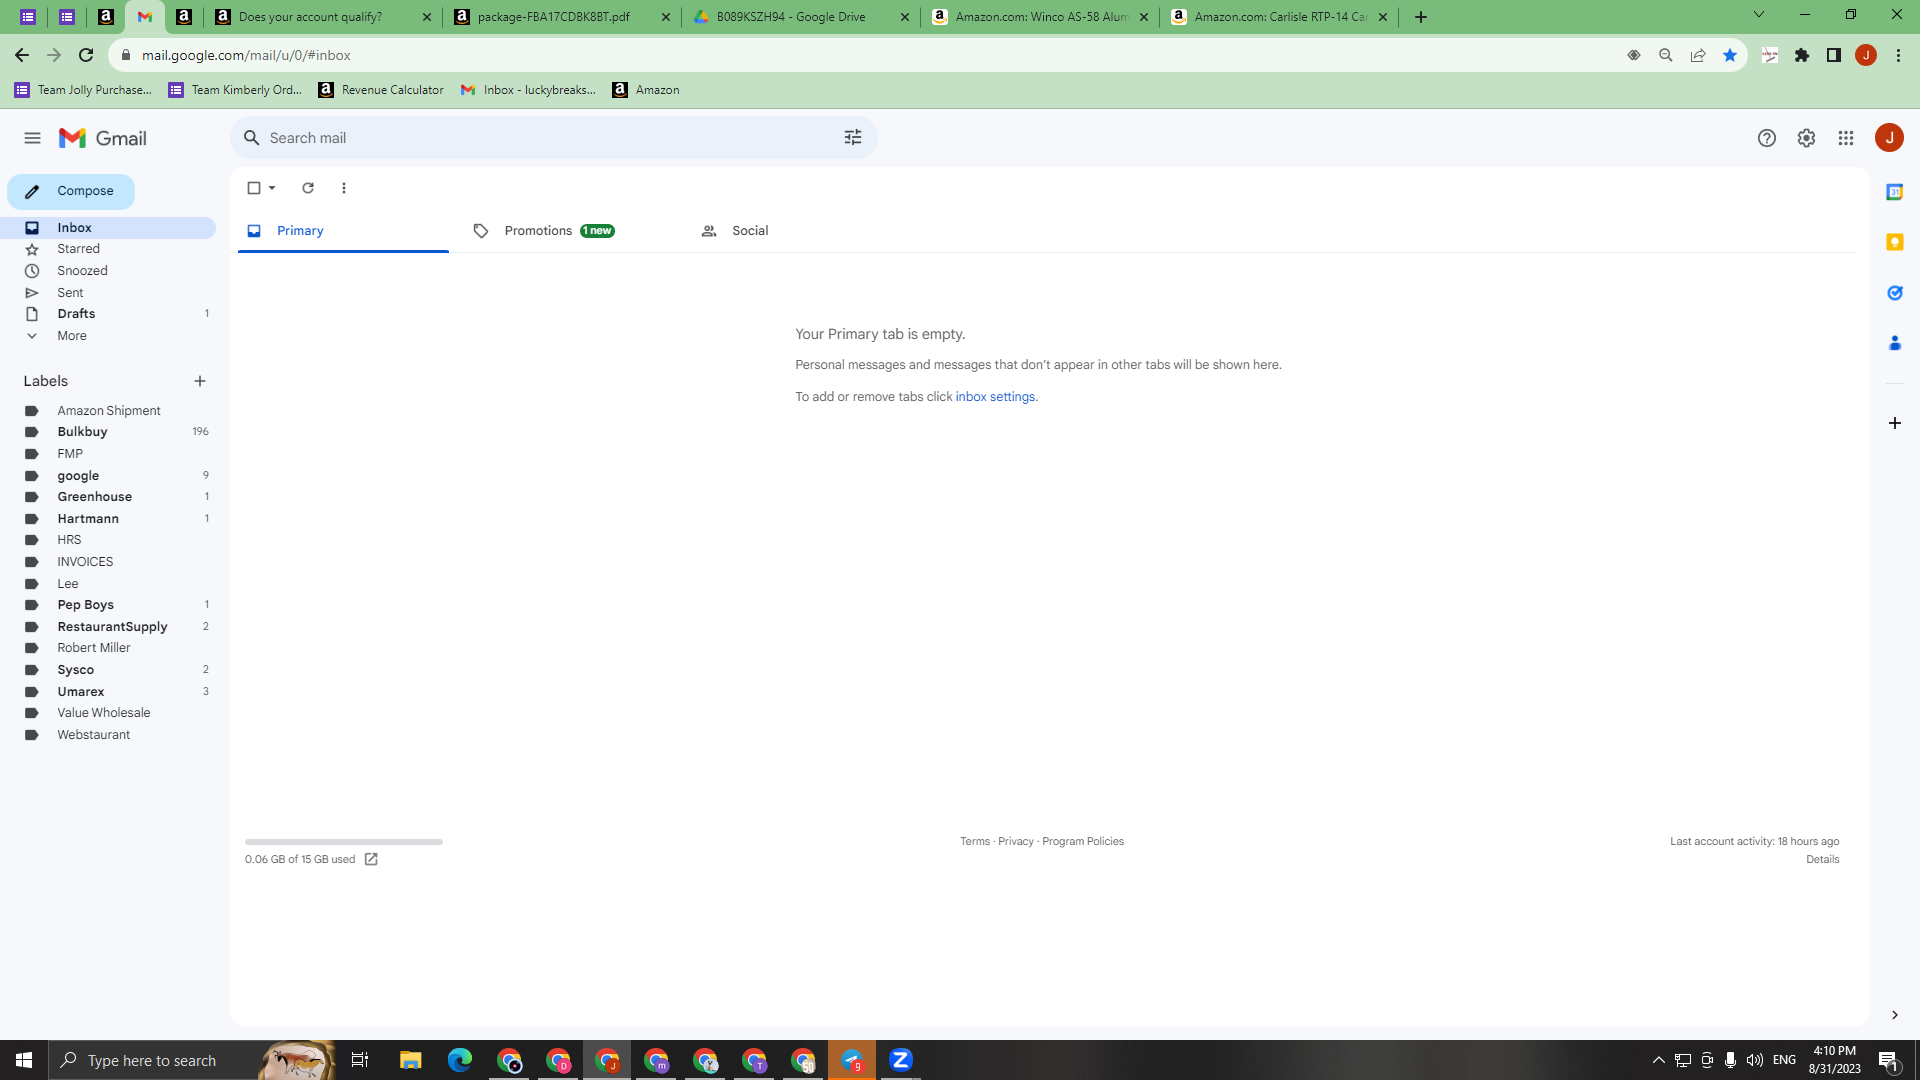Open Google Contacts side panel

pyautogui.click(x=1894, y=343)
